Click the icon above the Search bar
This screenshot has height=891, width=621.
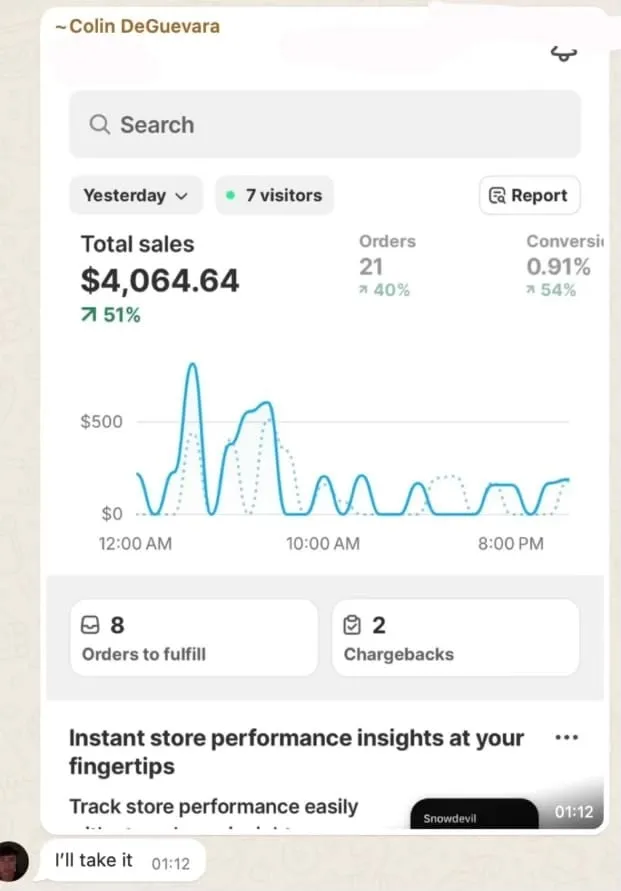click(564, 55)
